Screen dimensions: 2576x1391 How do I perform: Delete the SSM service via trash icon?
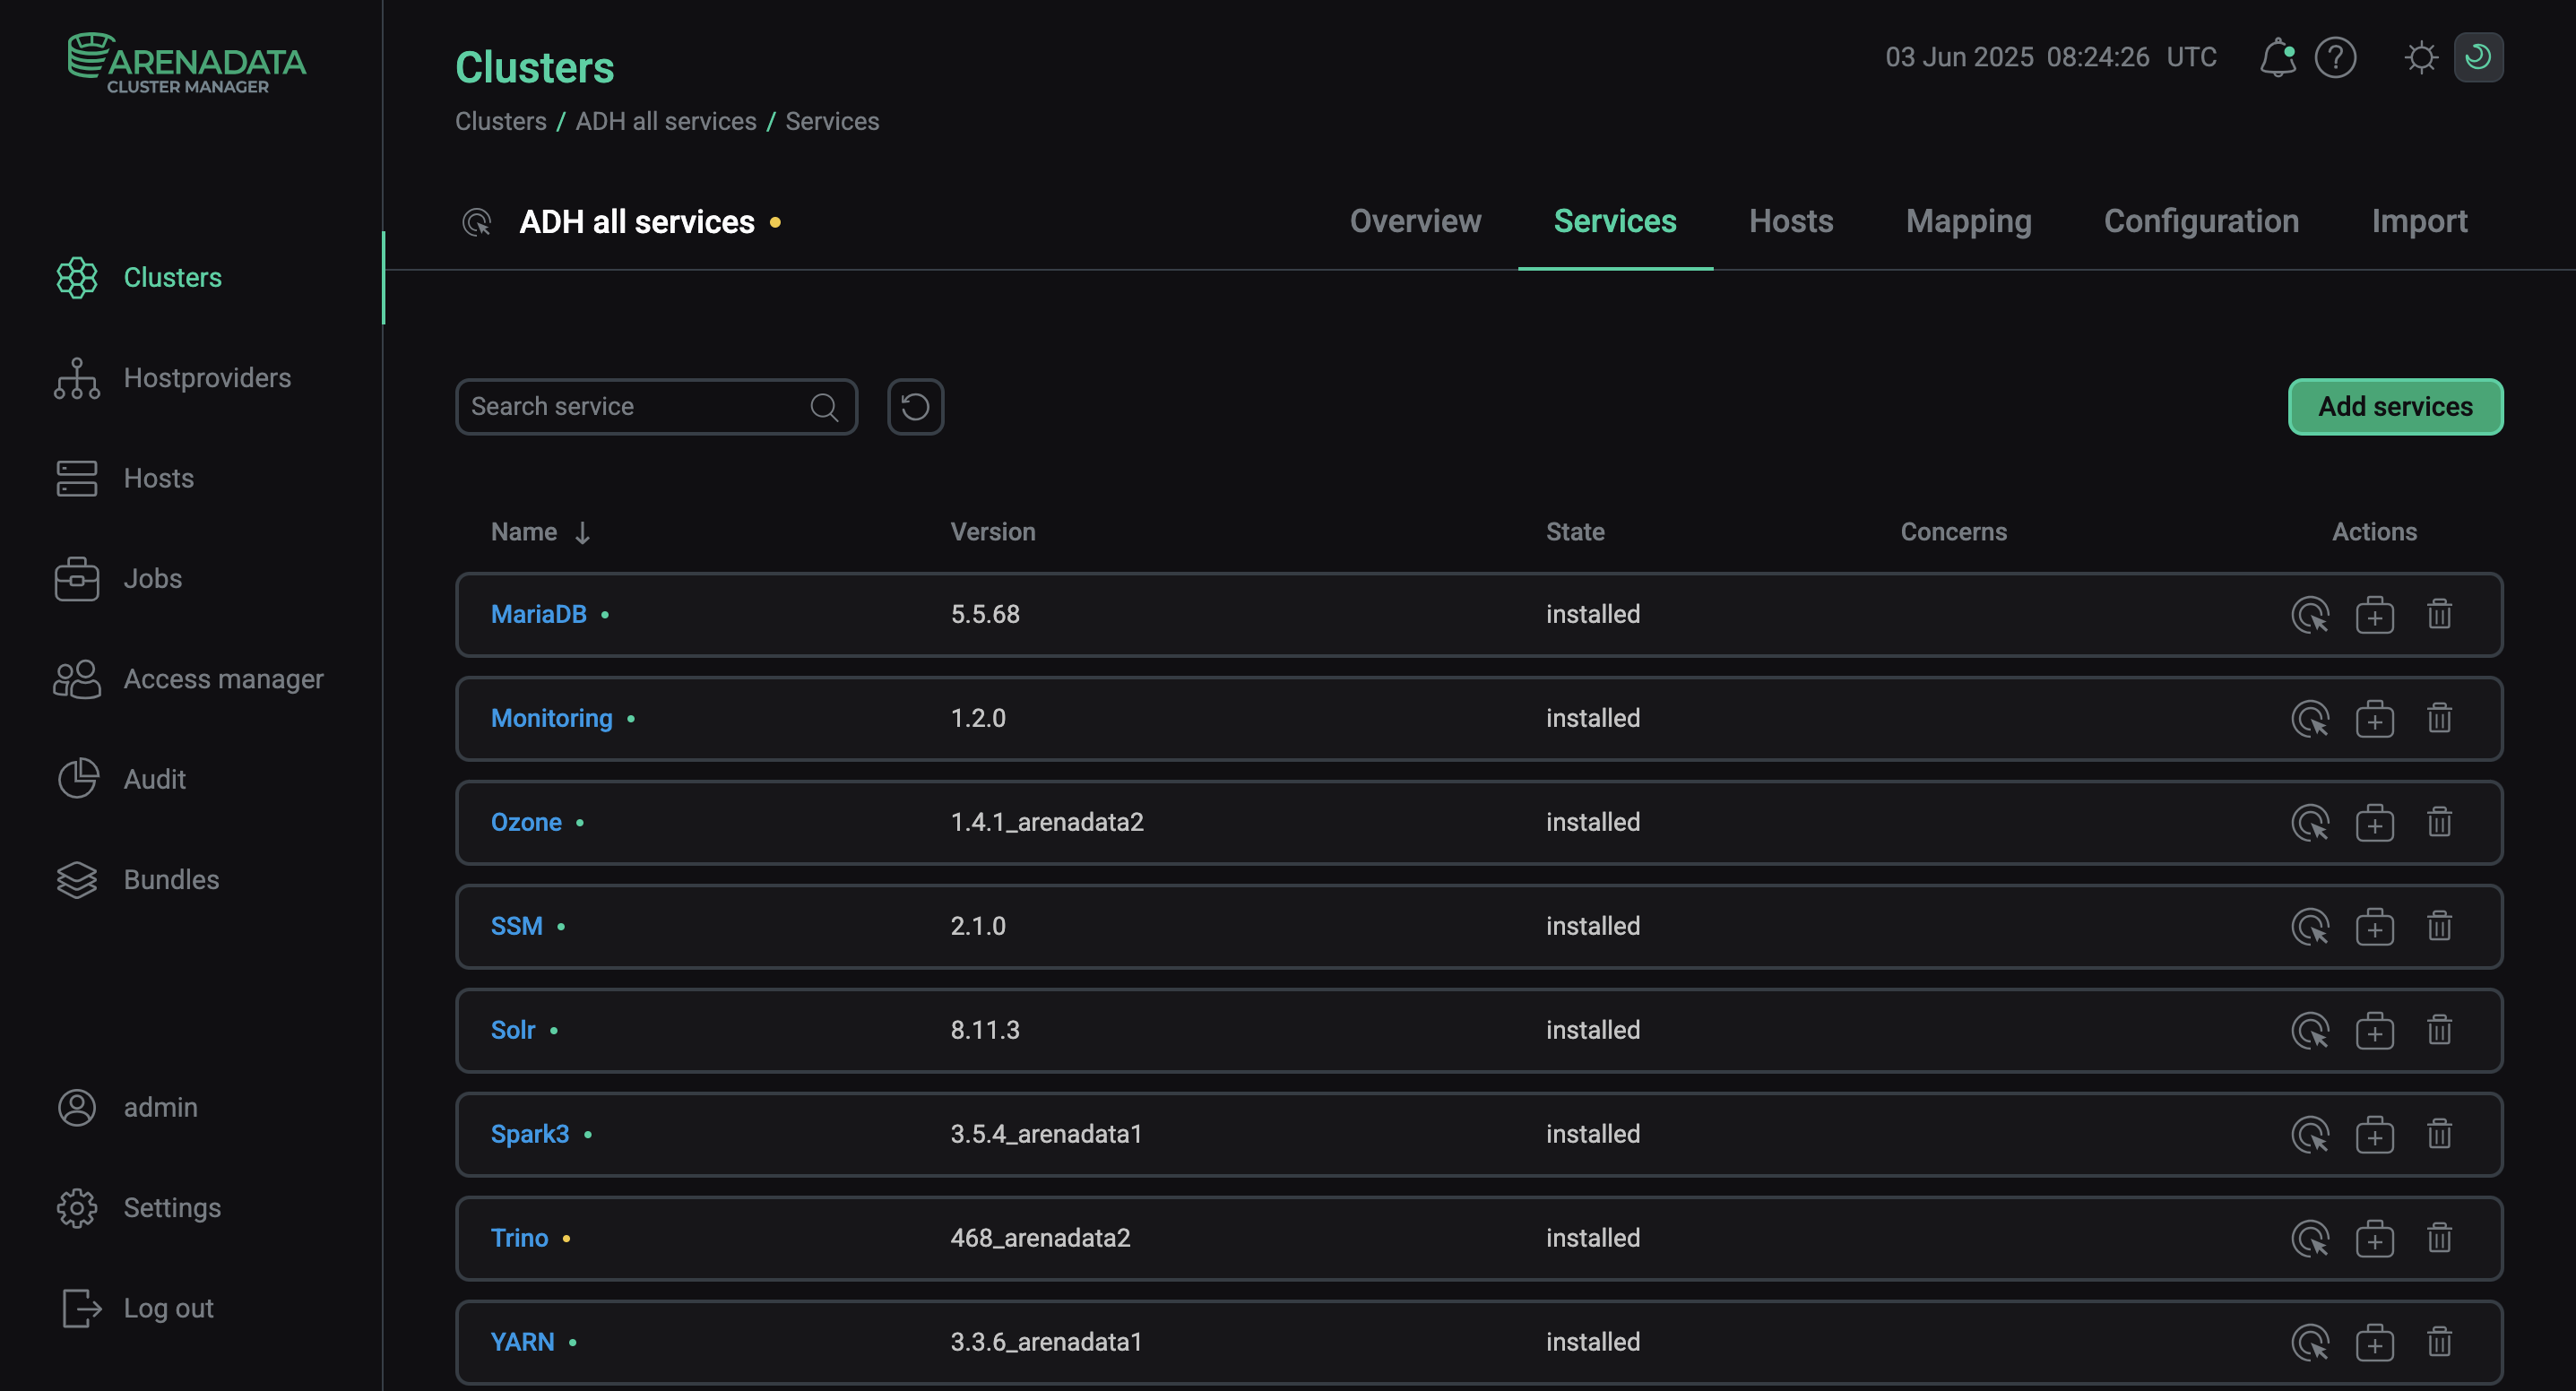tap(2439, 926)
